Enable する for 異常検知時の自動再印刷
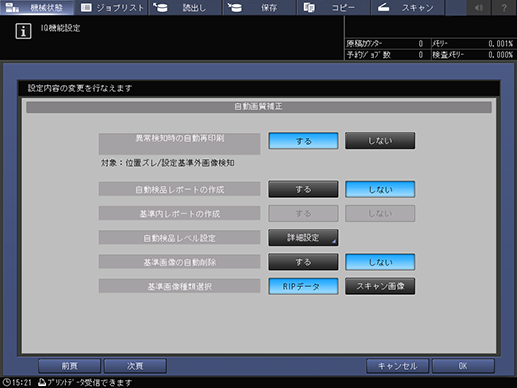517x388 pixels. coord(303,141)
